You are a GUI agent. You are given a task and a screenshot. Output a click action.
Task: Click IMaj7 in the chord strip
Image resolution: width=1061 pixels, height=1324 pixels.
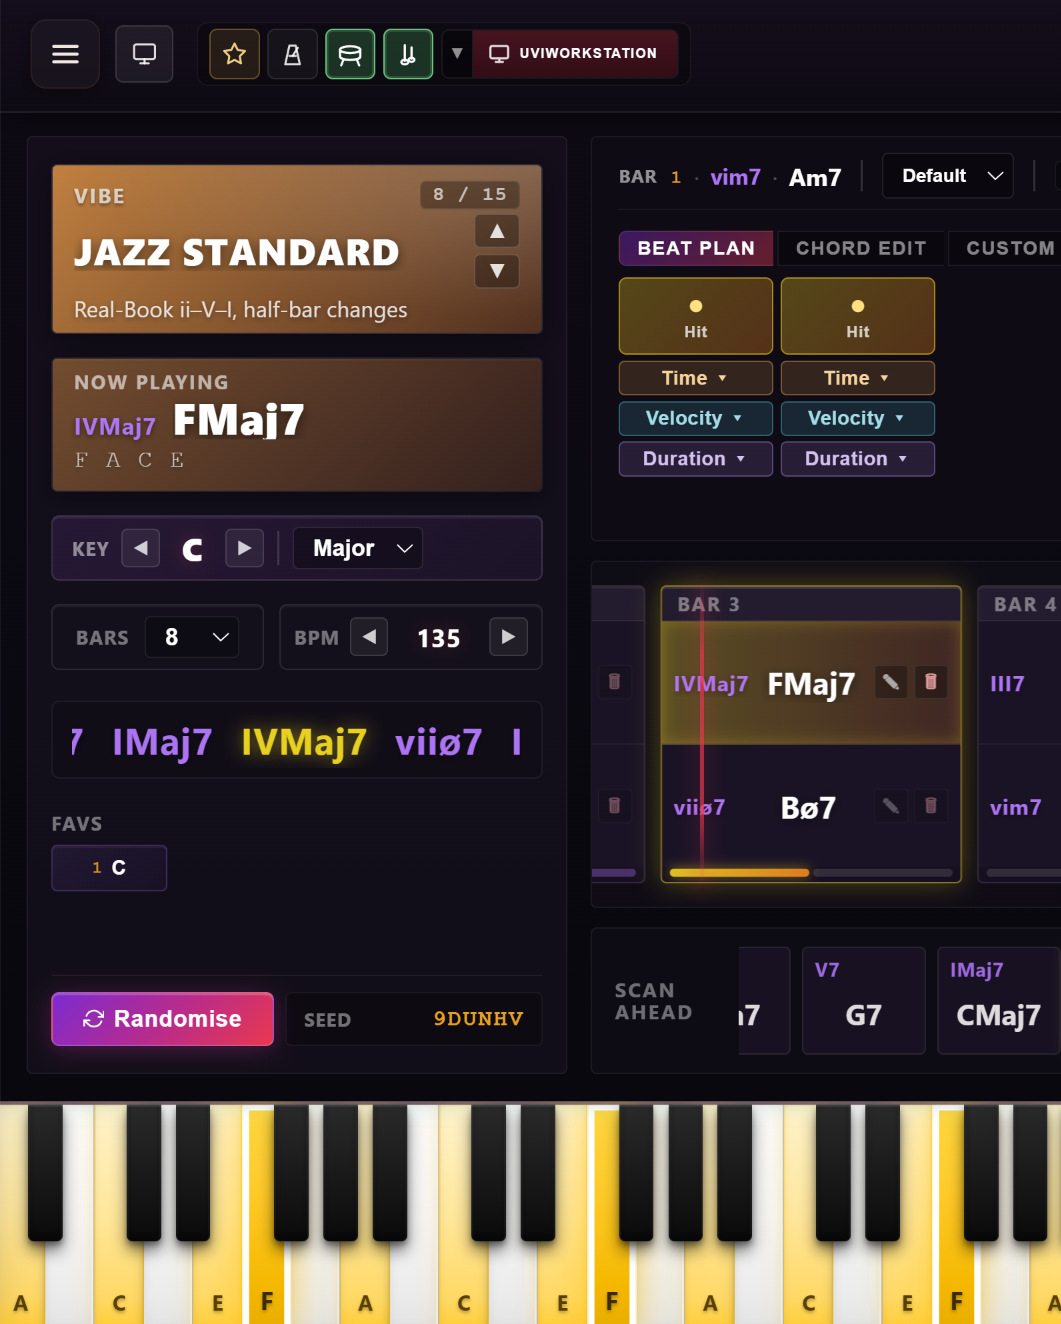pyautogui.click(x=162, y=742)
